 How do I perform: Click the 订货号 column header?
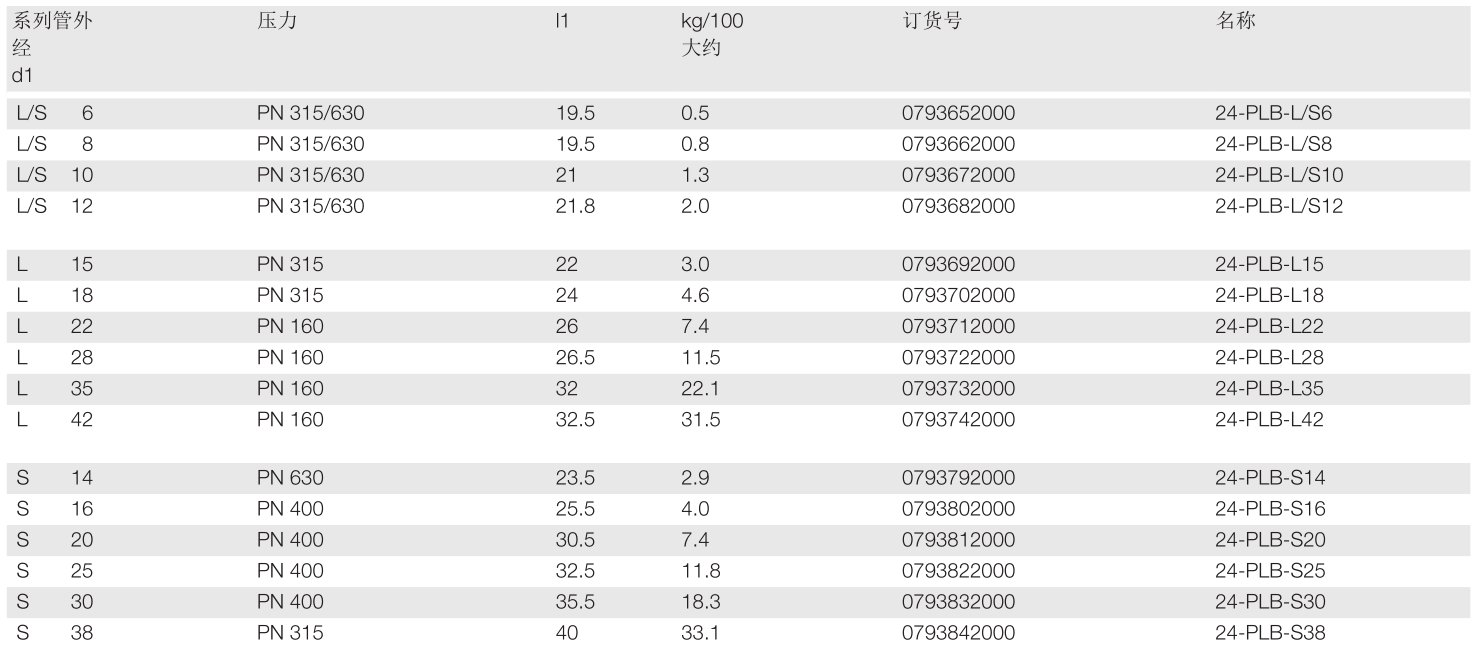[x=931, y=21]
